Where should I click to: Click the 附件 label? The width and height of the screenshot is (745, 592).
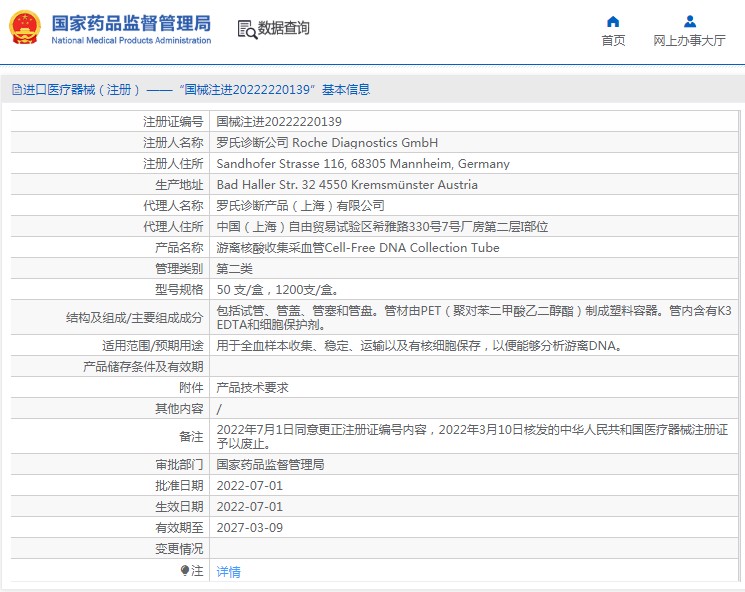coord(191,387)
